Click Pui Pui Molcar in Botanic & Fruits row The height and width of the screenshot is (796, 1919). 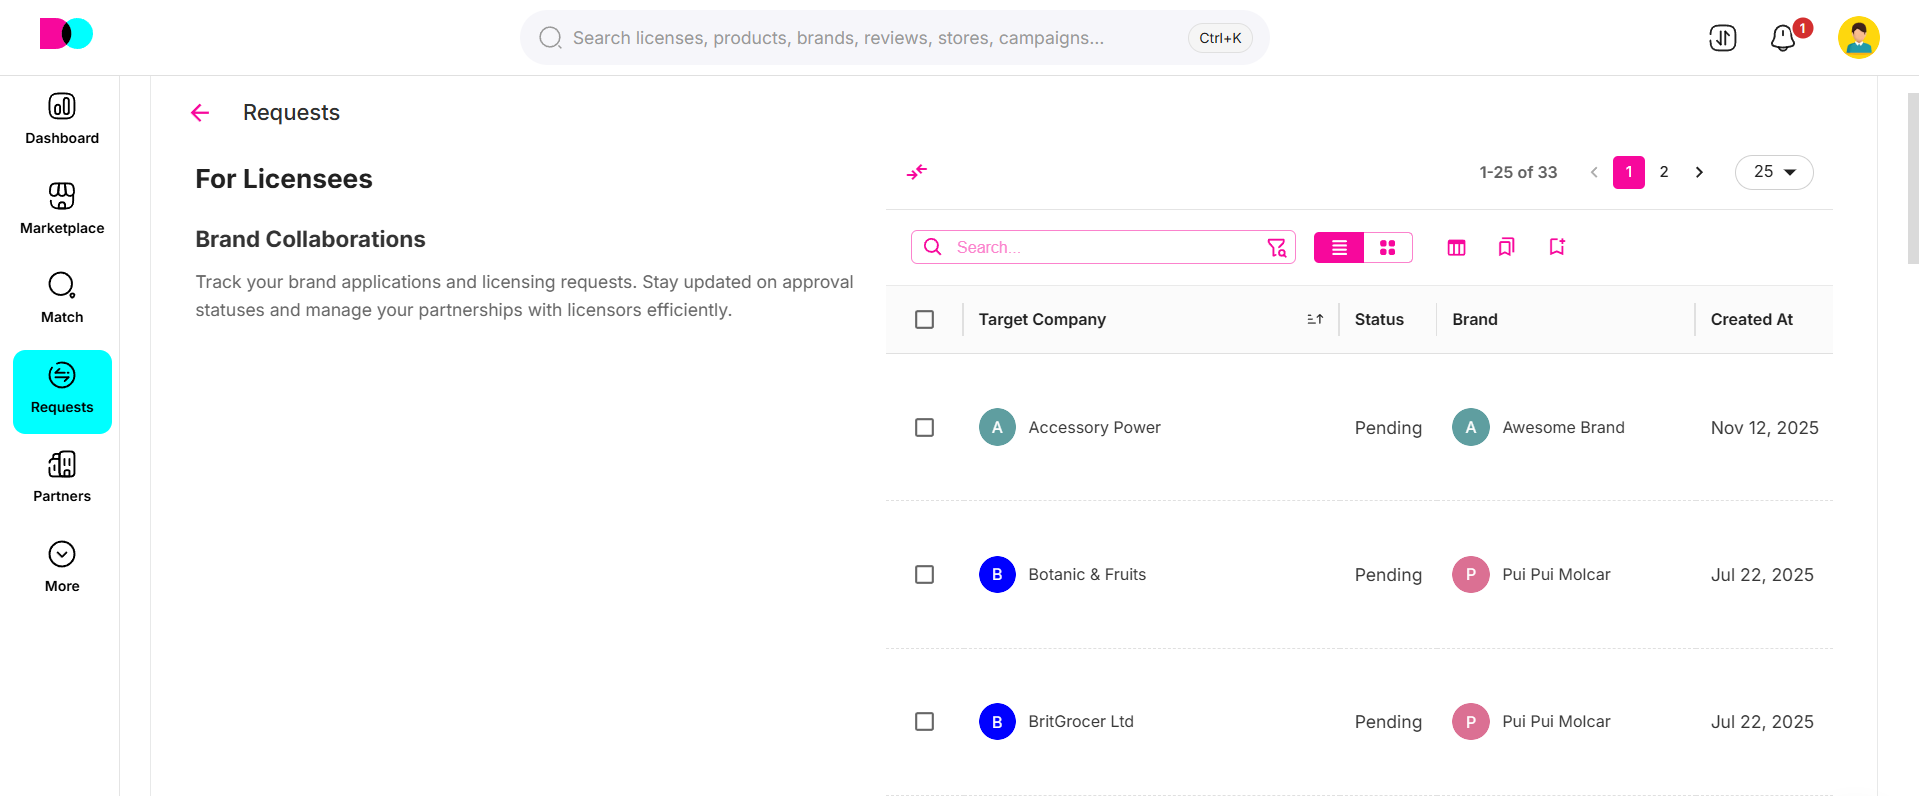(x=1556, y=575)
